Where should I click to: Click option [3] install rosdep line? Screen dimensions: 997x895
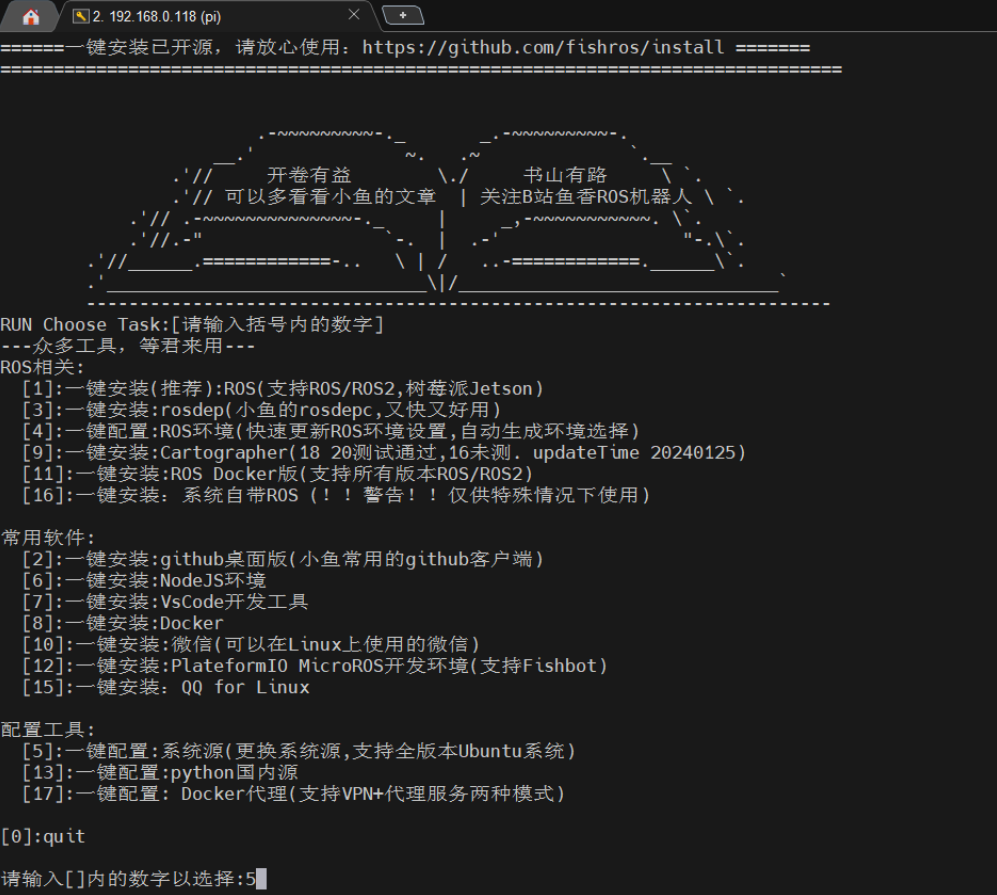[261, 410]
